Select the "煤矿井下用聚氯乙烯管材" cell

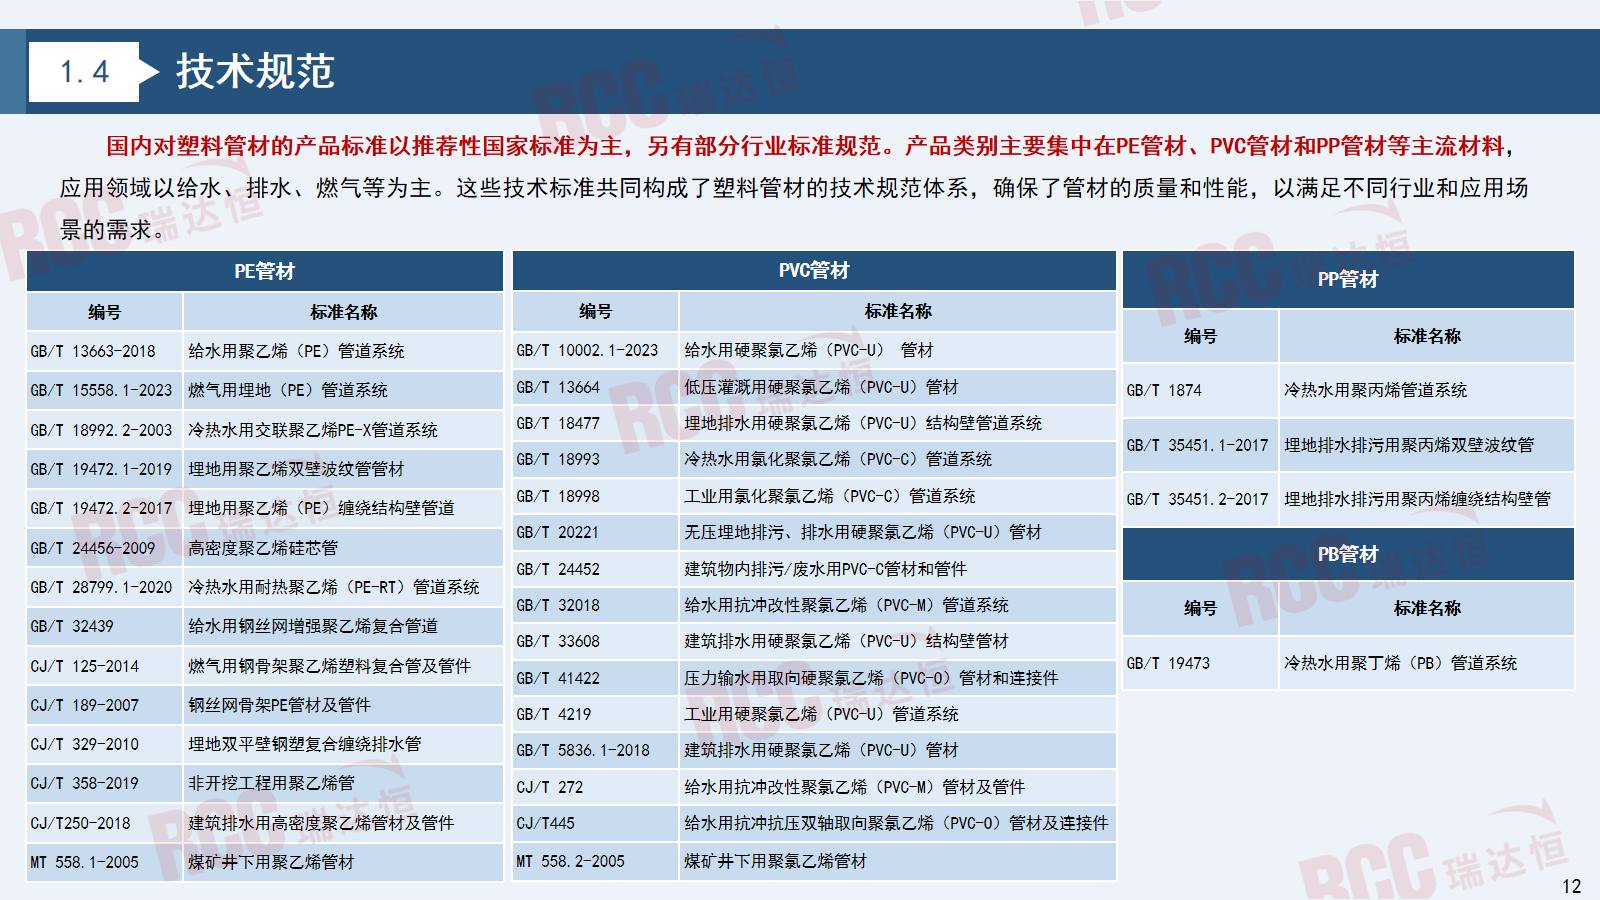(775, 861)
